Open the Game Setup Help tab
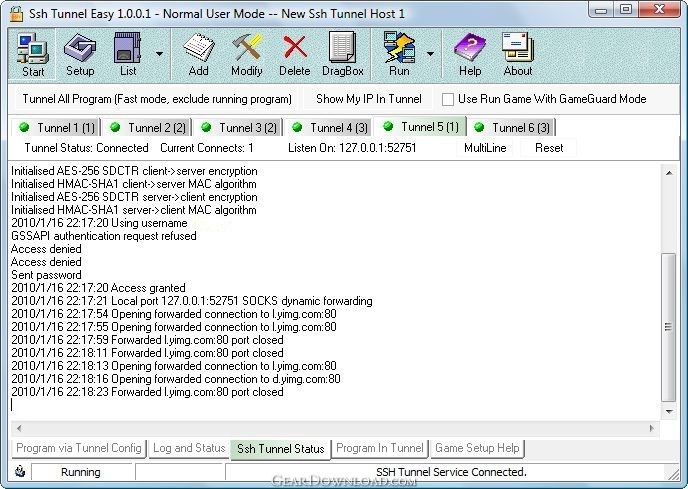688x489 pixels. [477, 448]
